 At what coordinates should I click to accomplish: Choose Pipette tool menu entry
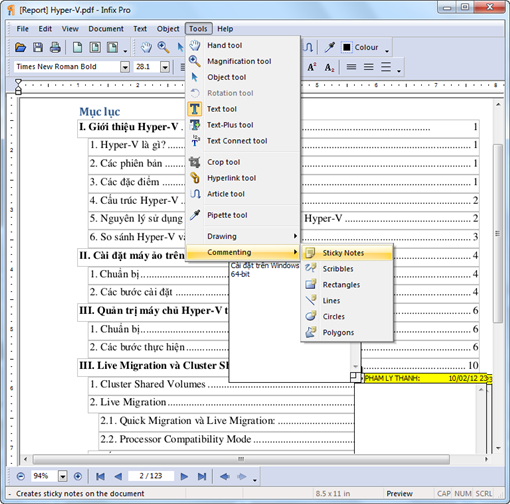click(243, 215)
